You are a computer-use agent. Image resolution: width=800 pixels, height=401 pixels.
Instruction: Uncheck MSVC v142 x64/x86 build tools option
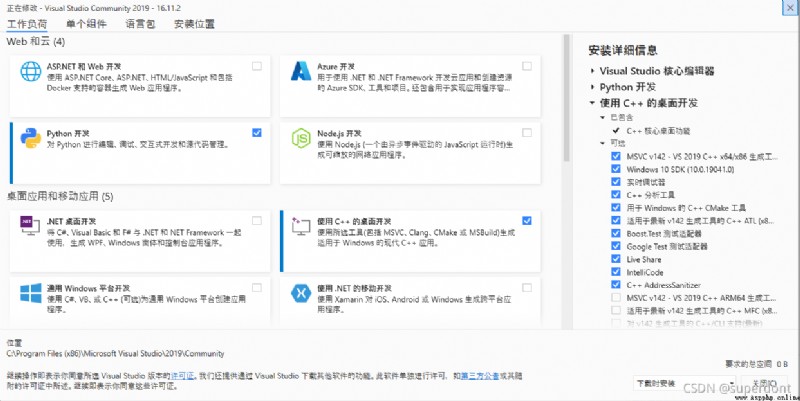[616, 156]
